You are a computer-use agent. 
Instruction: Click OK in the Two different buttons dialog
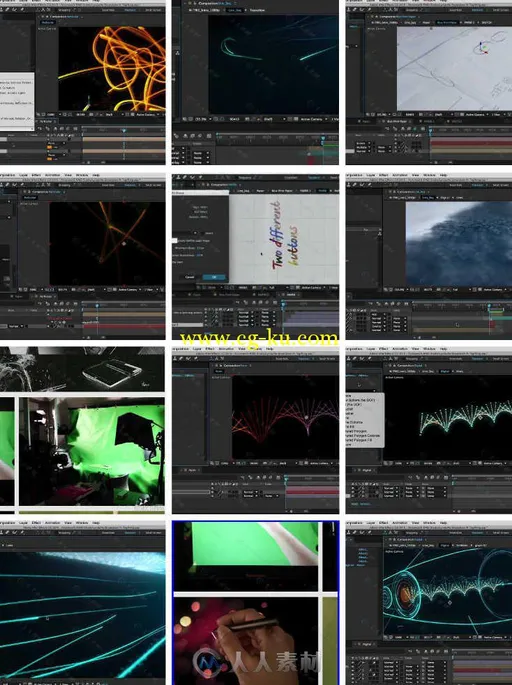(214, 277)
